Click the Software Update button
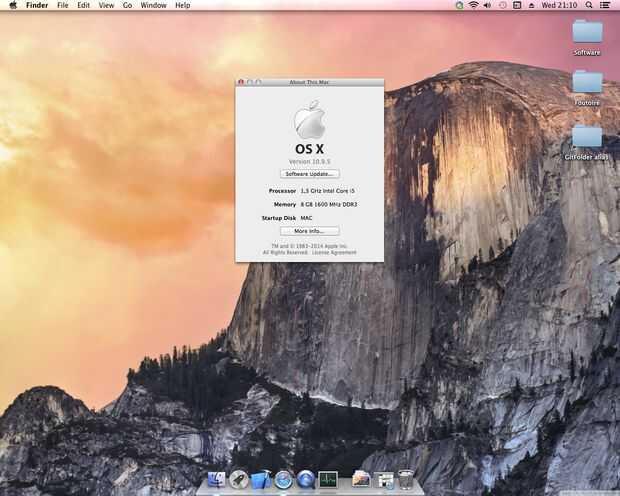Image resolution: width=620 pixels, height=496 pixels. pyautogui.click(x=310, y=174)
